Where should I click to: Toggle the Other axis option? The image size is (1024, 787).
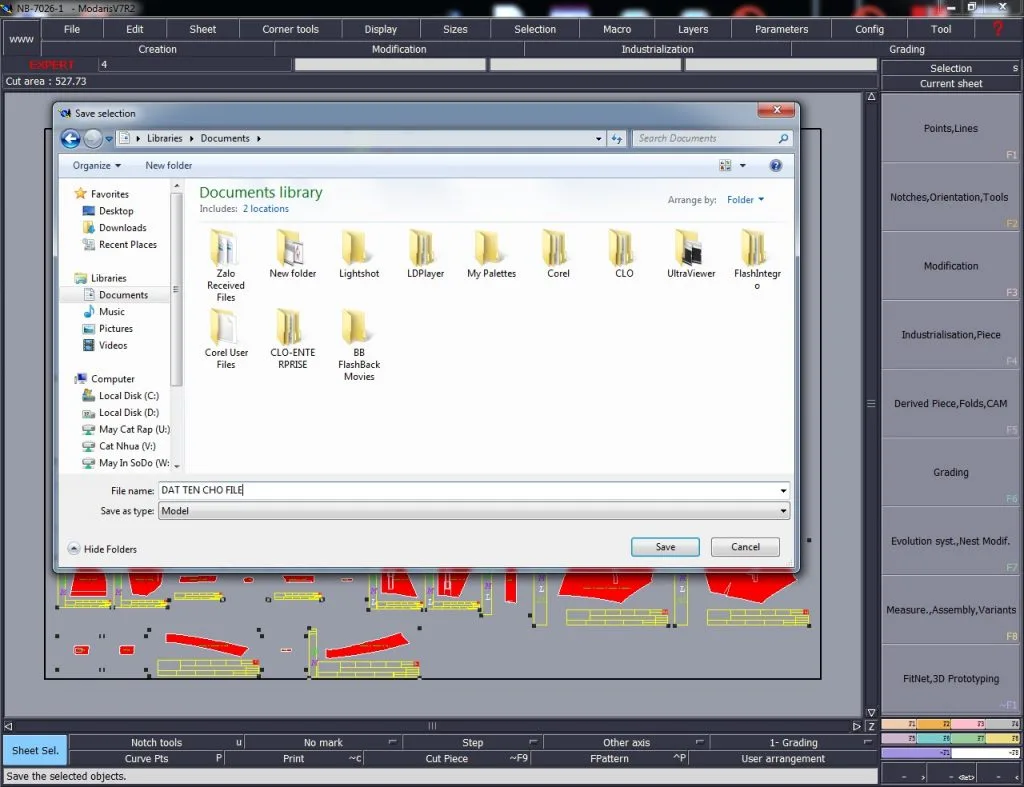[626, 743]
